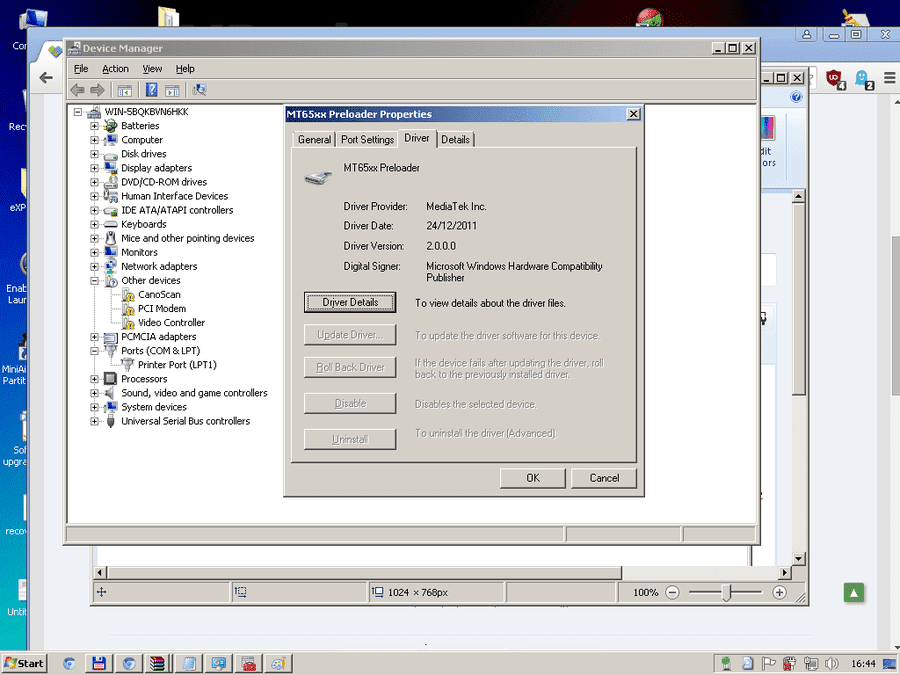Expand the Keyboards node
Viewport: 900px width, 675px height.
pos(95,224)
